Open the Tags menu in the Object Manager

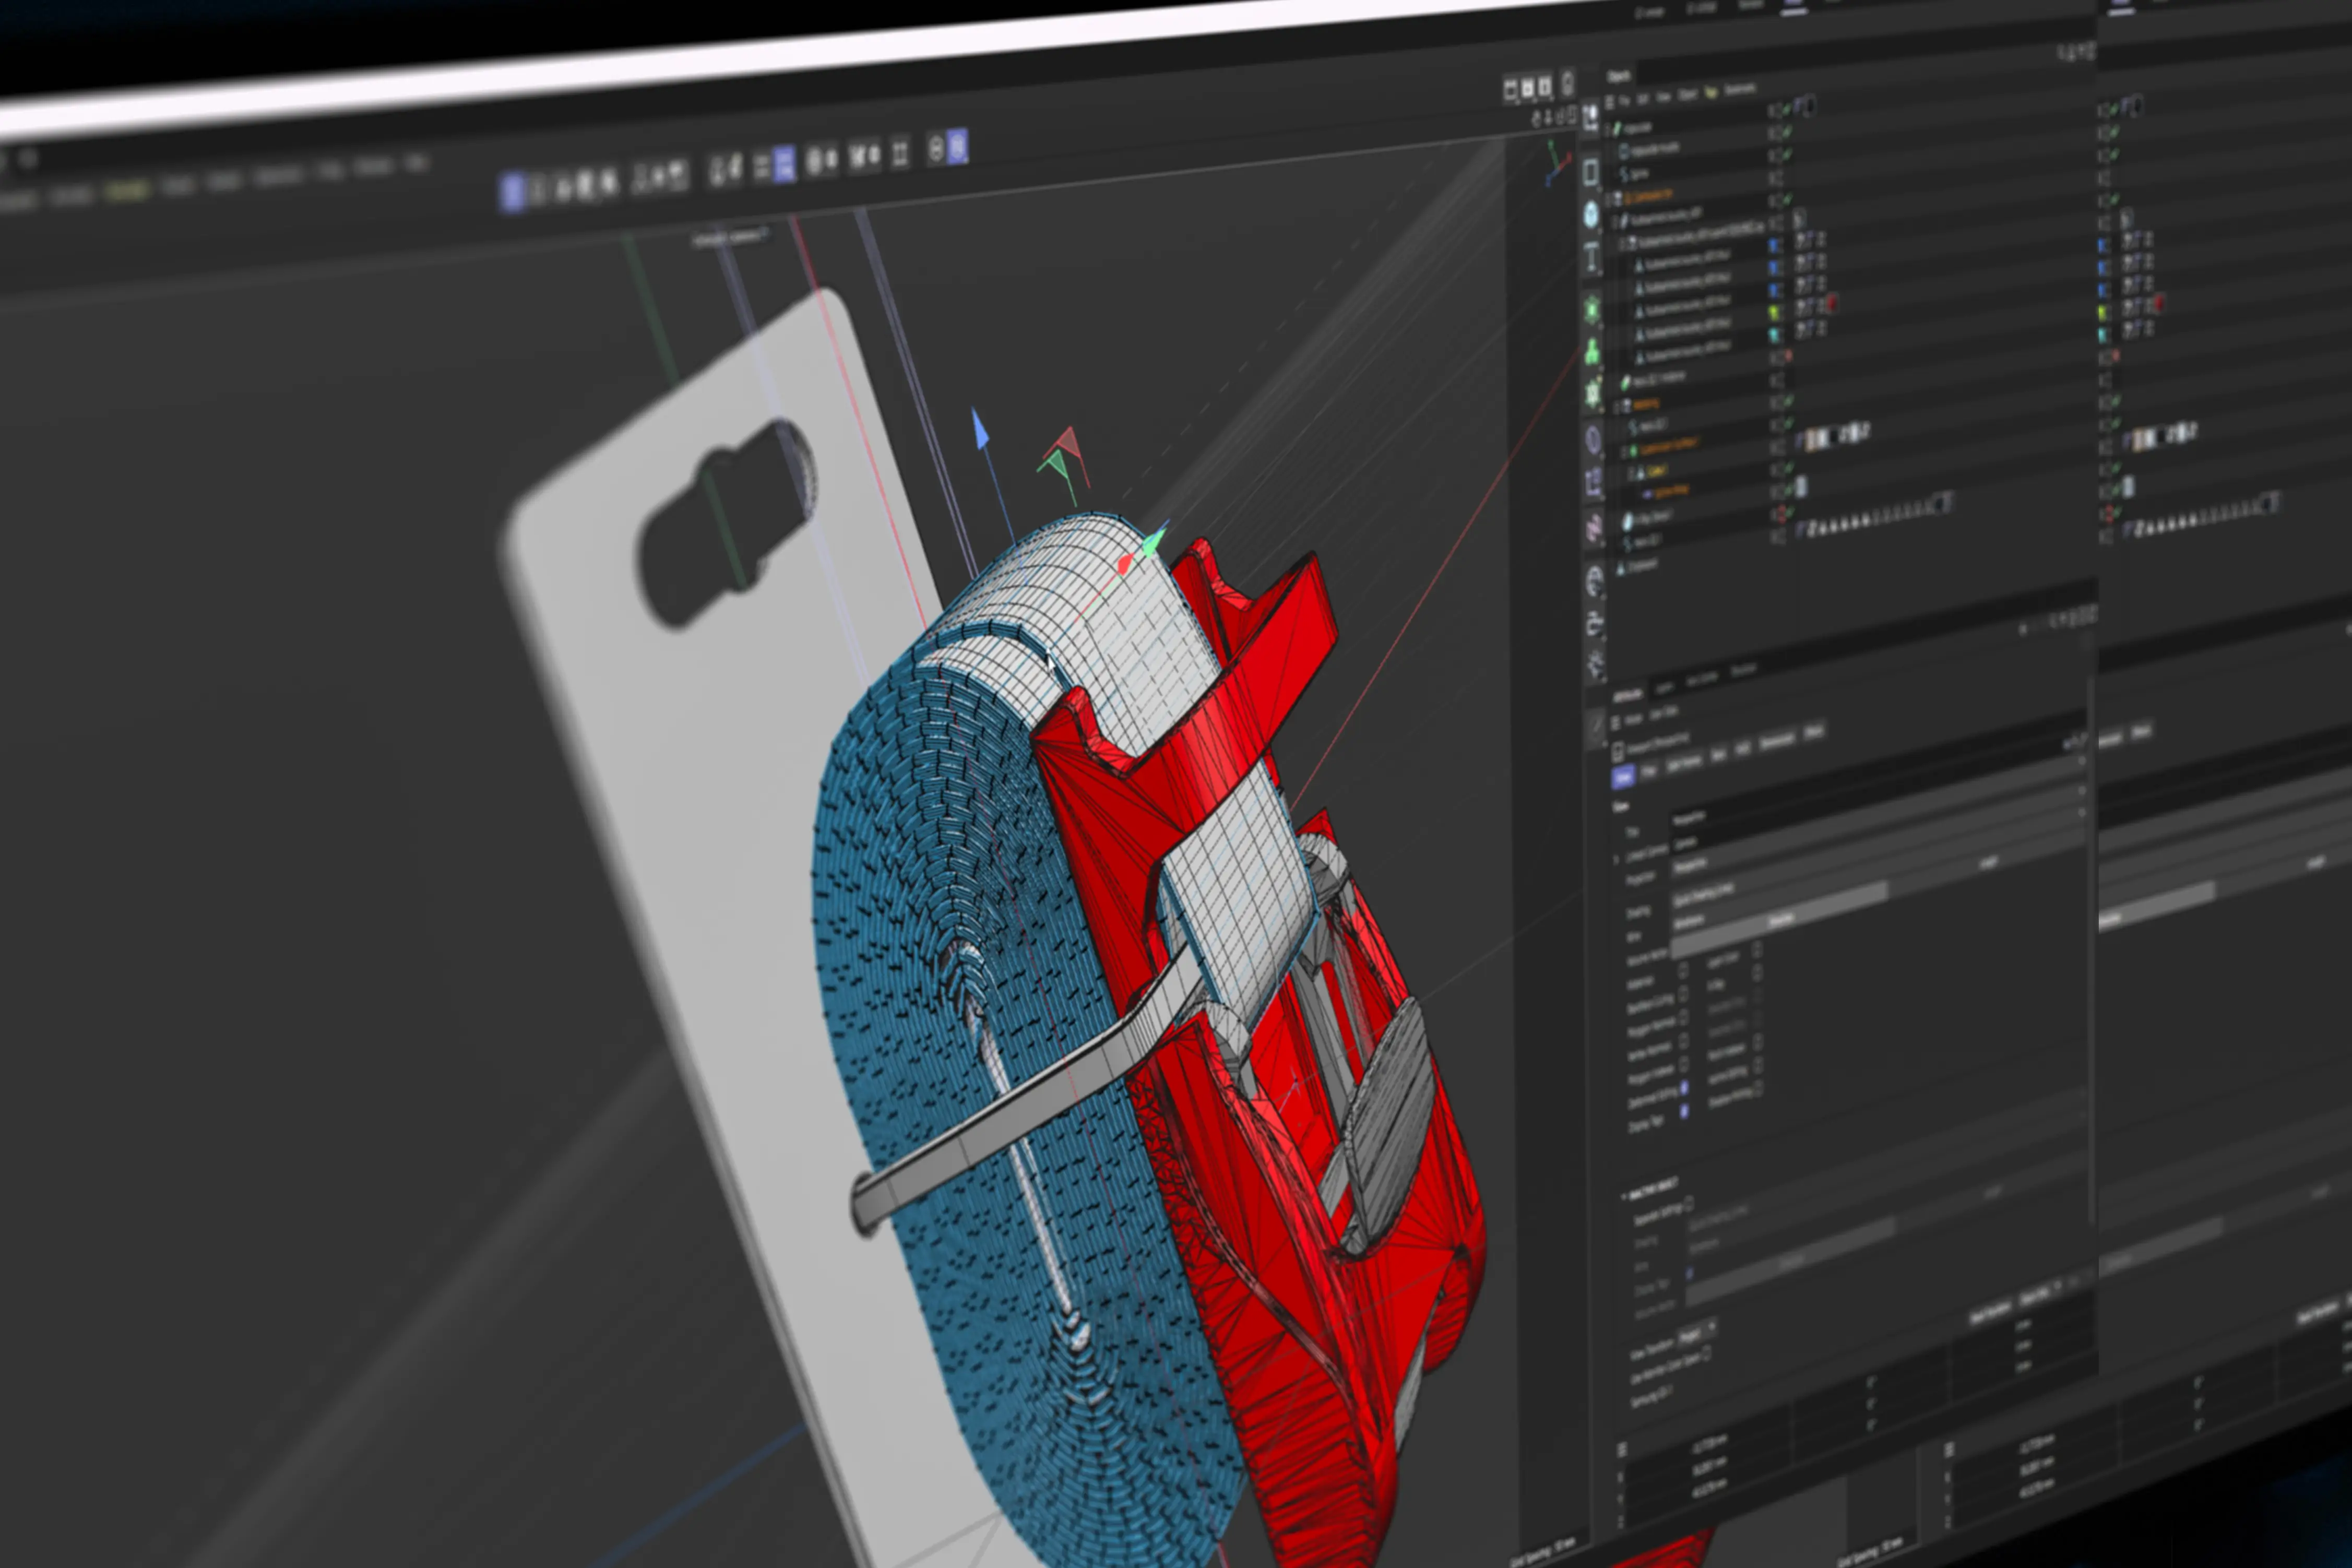(x=1712, y=94)
